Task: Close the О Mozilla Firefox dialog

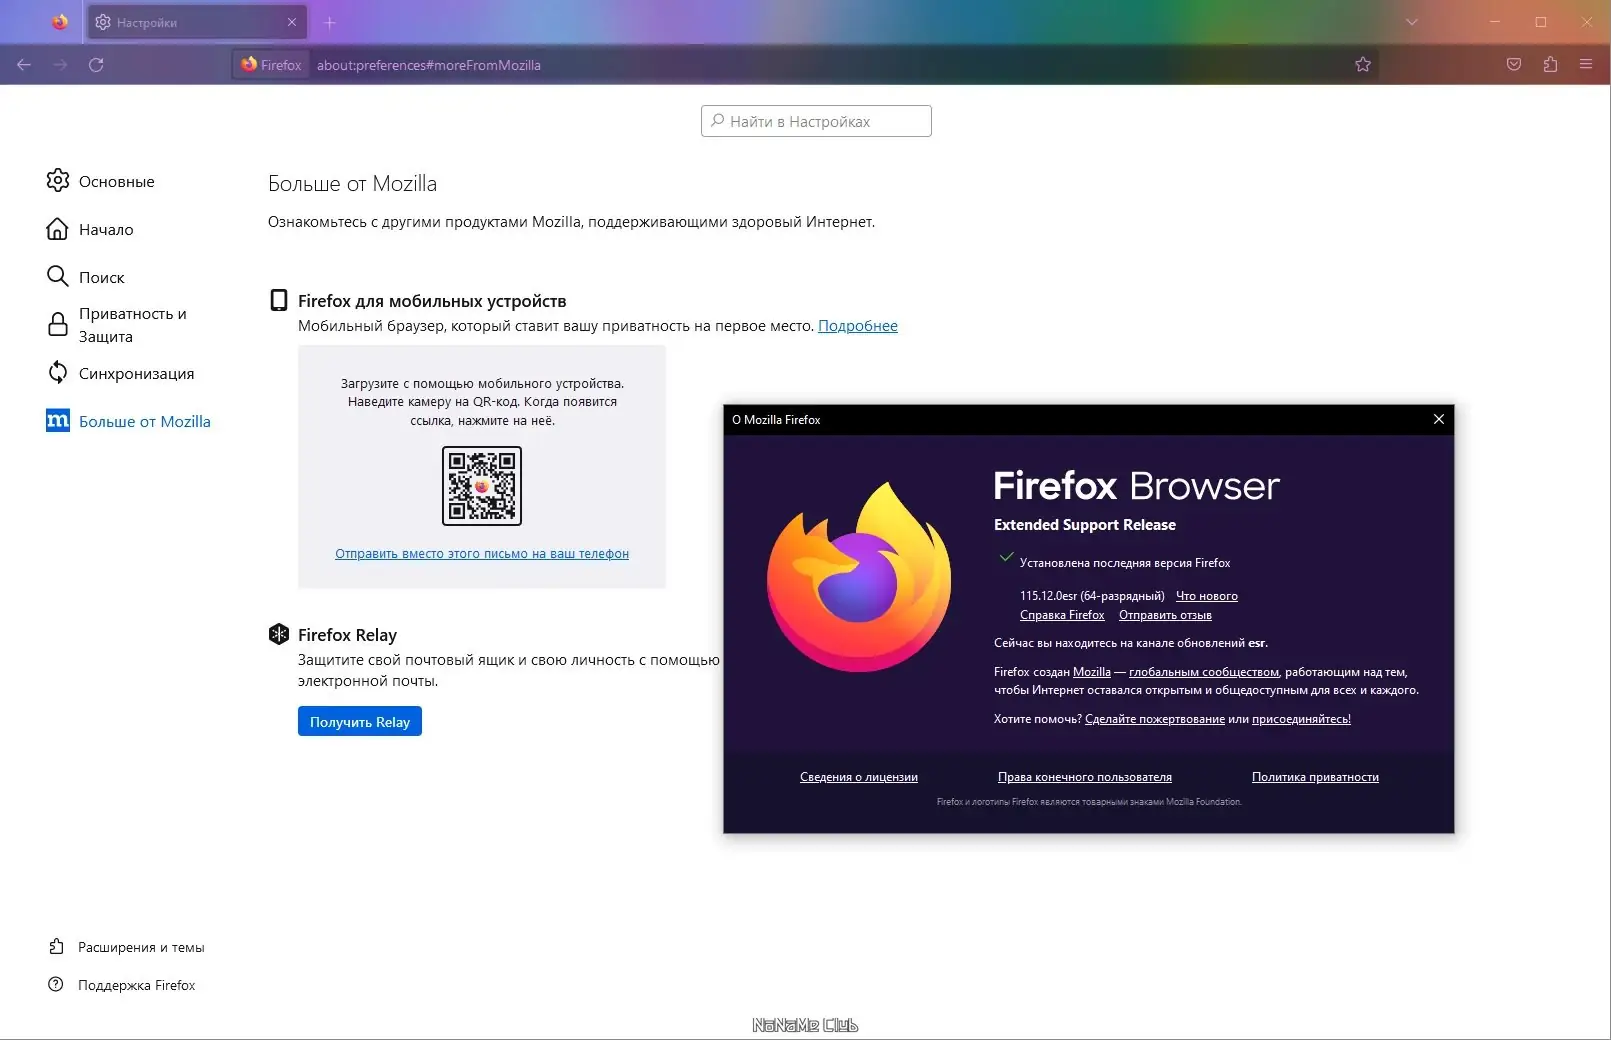Action: point(1439,419)
